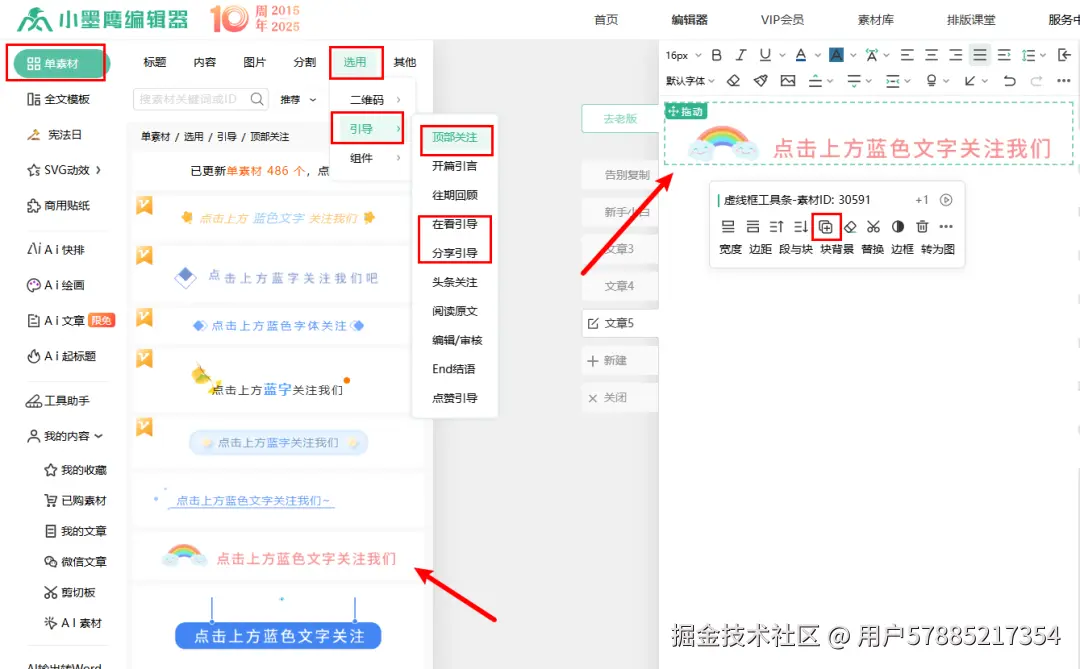Click the 块背景 label button
This screenshot has height=669, width=1080.
837,249
